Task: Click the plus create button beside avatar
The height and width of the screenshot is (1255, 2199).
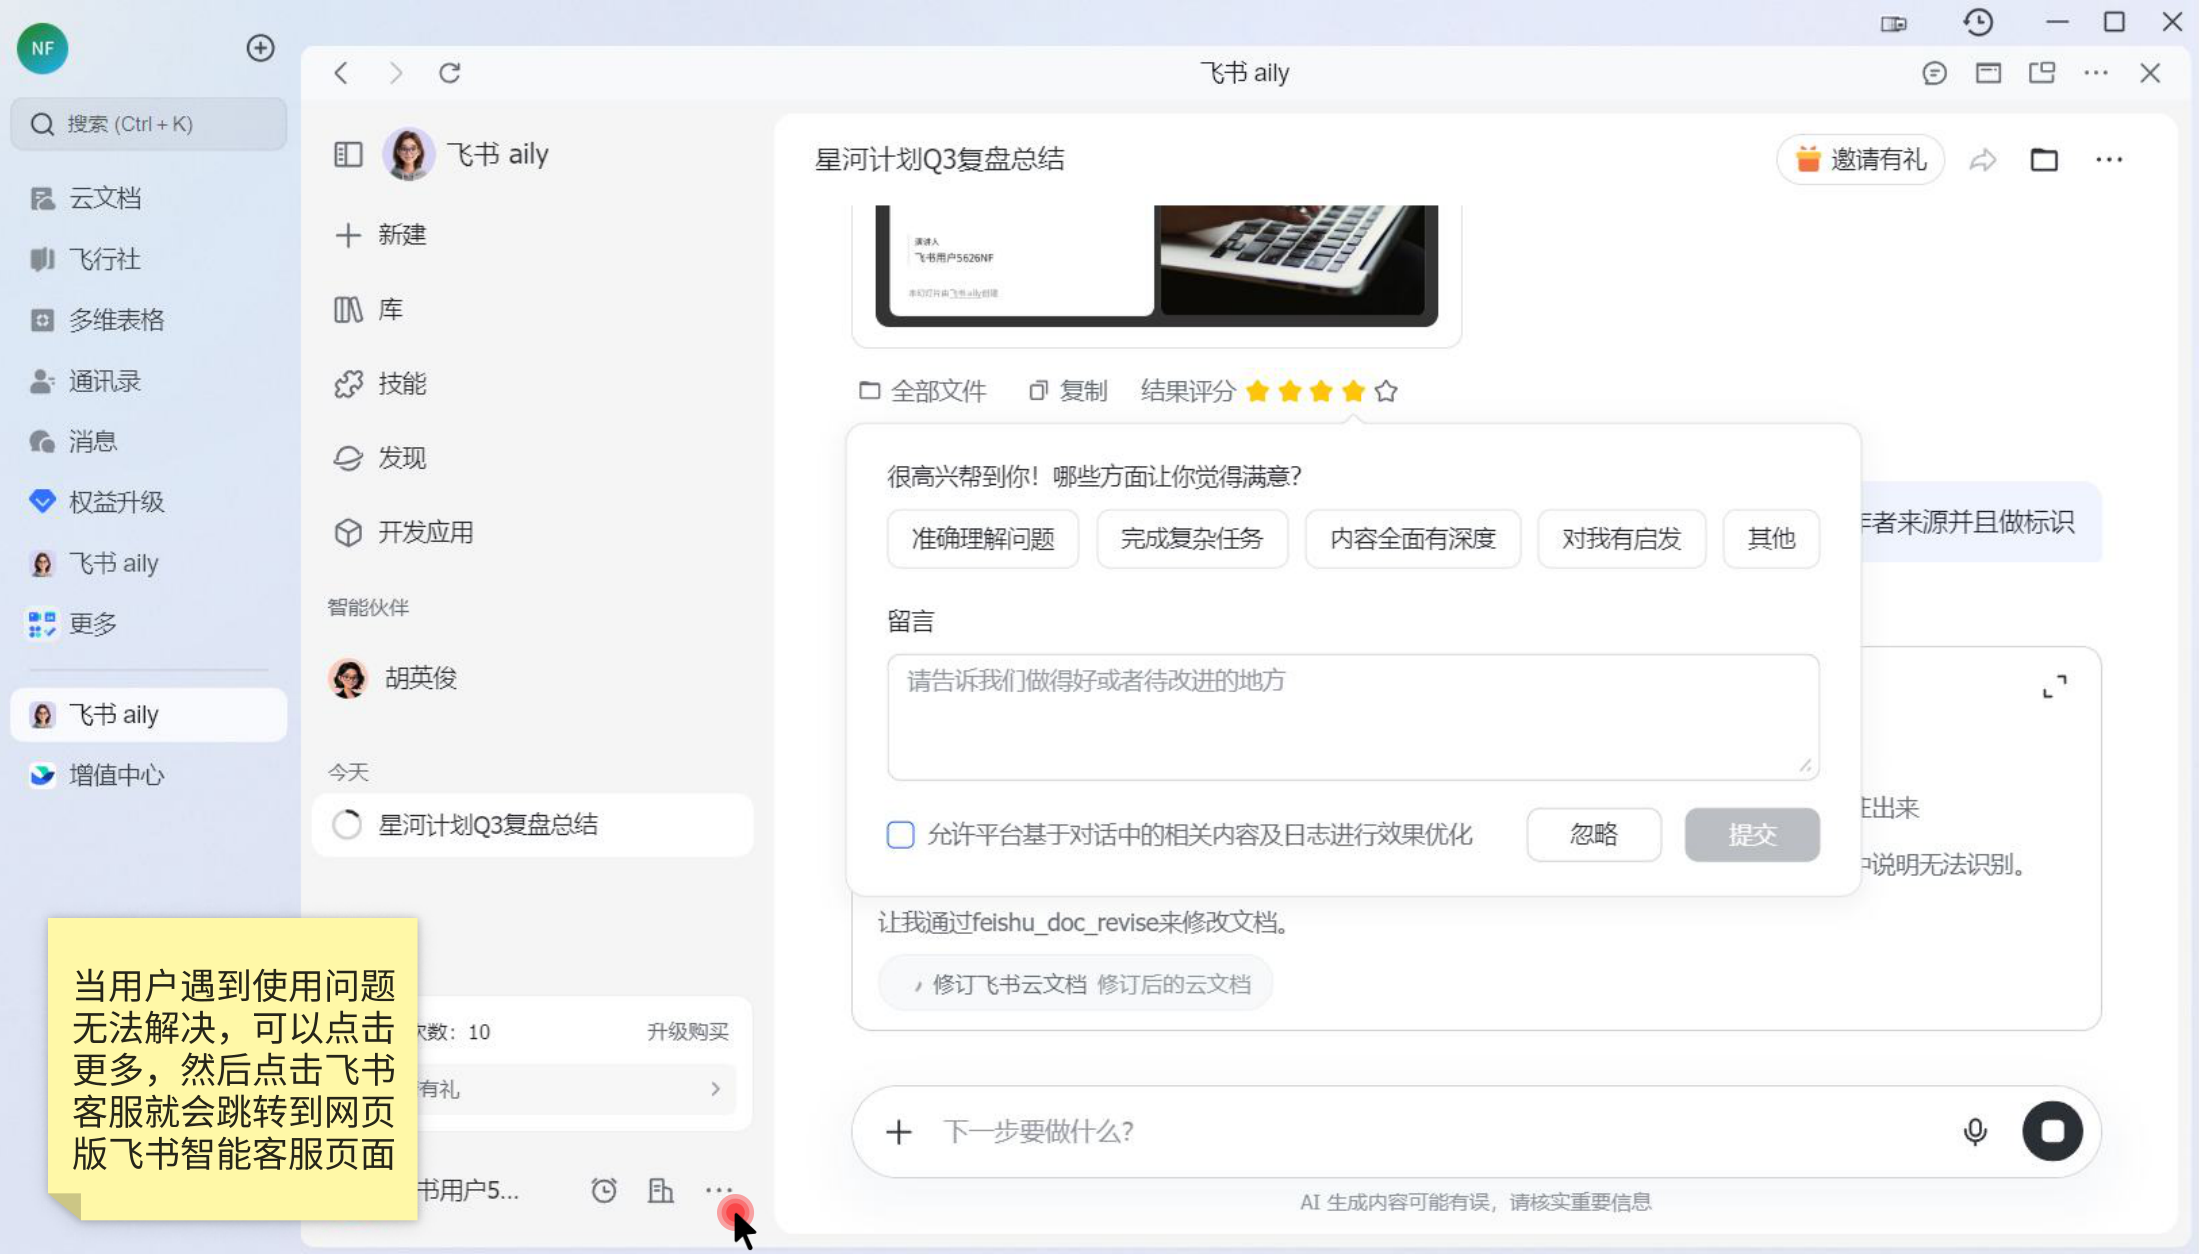Action: [260, 48]
